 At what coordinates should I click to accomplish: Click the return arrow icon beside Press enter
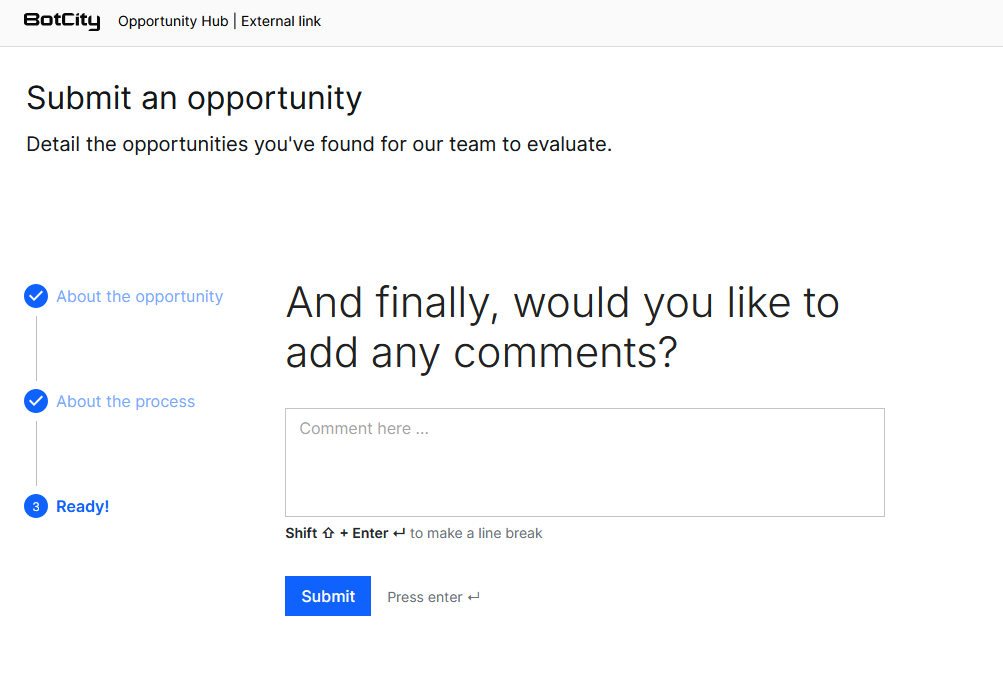click(474, 597)
